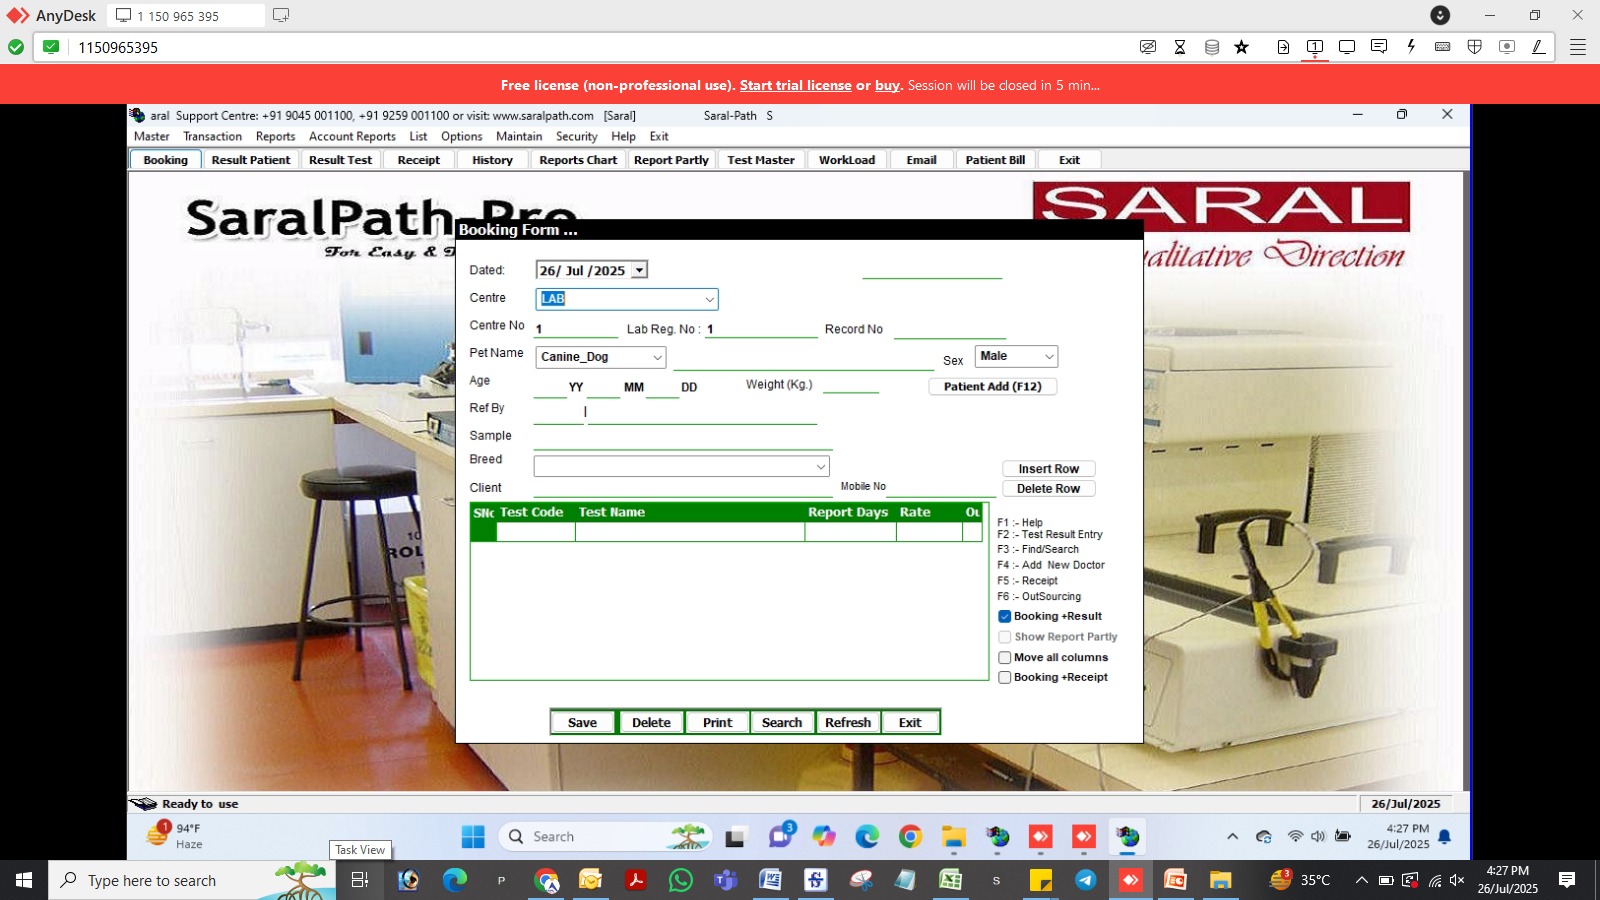
Task: Click AnyDesk profile download badge icon
Action: [1440, 15]
